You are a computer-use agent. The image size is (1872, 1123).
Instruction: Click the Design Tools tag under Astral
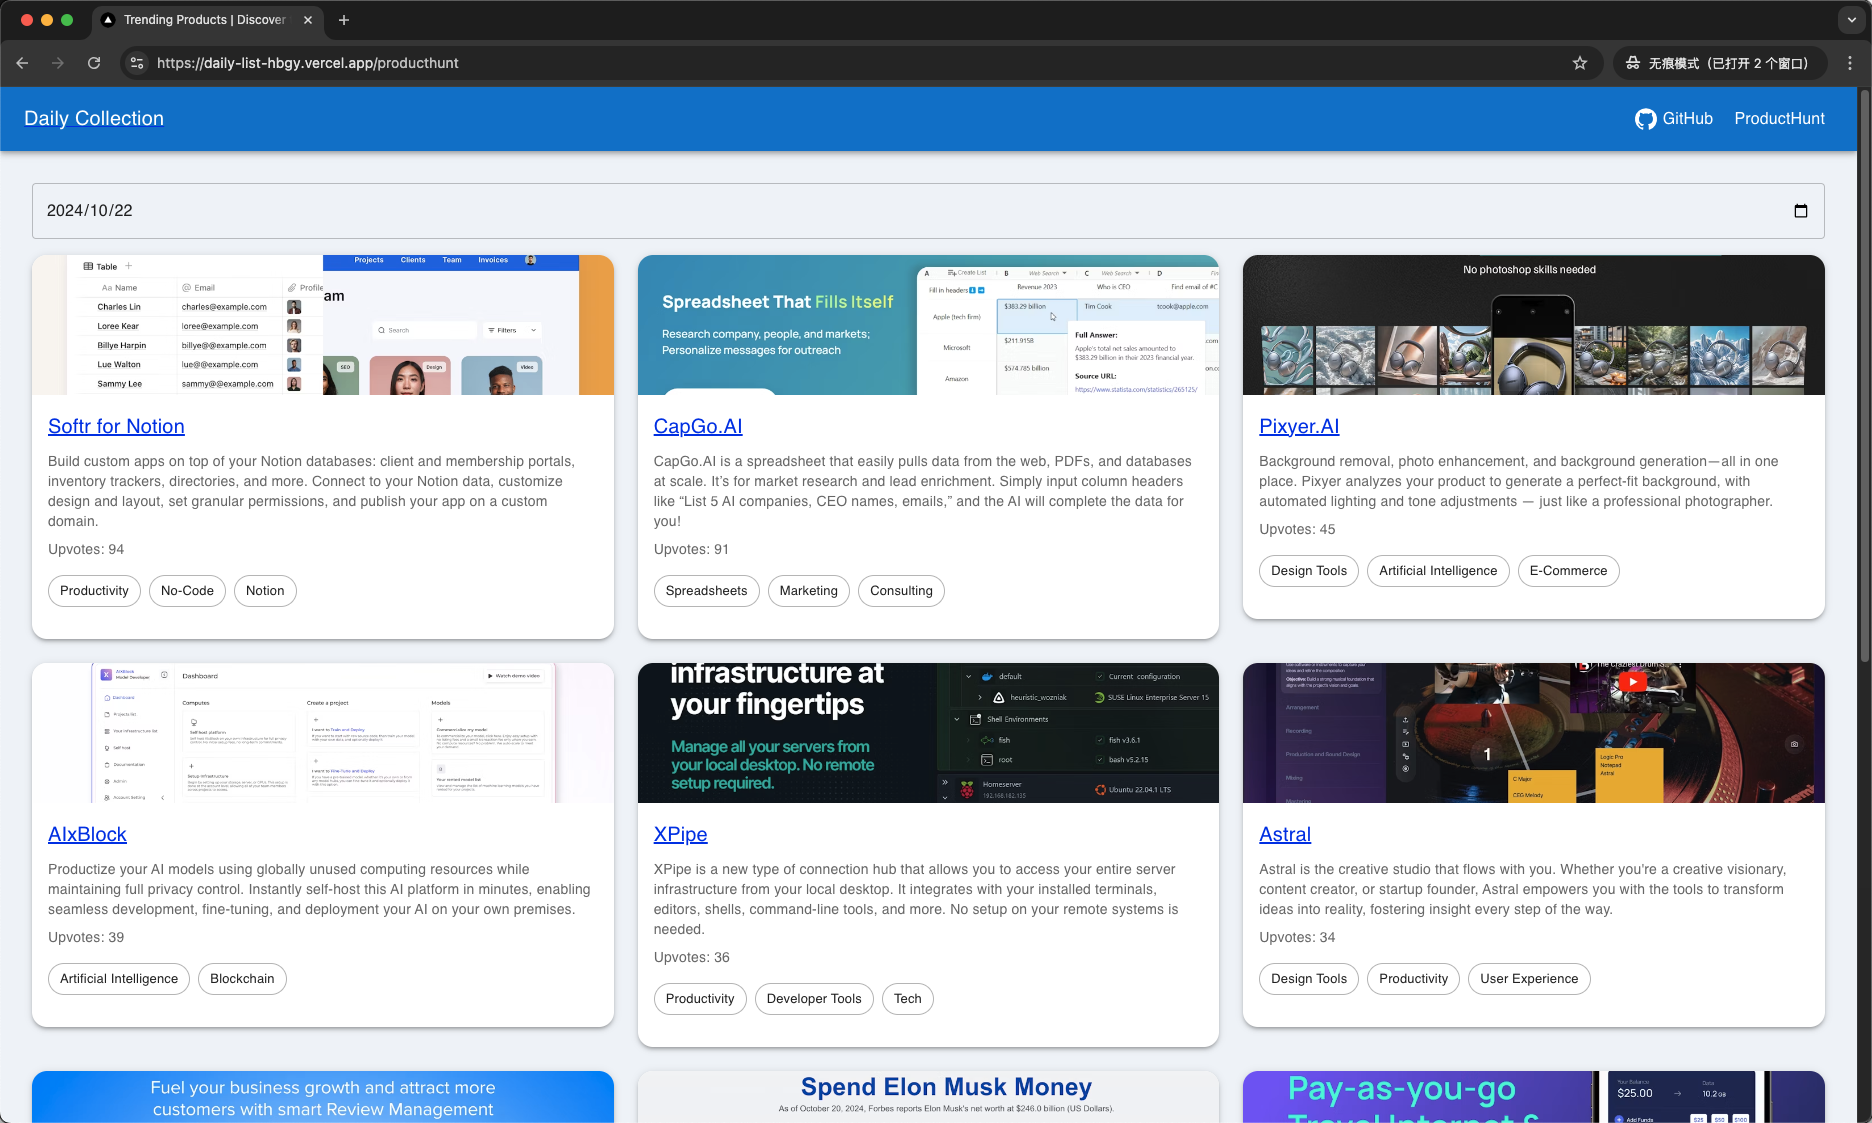[x=1309, y=979]
